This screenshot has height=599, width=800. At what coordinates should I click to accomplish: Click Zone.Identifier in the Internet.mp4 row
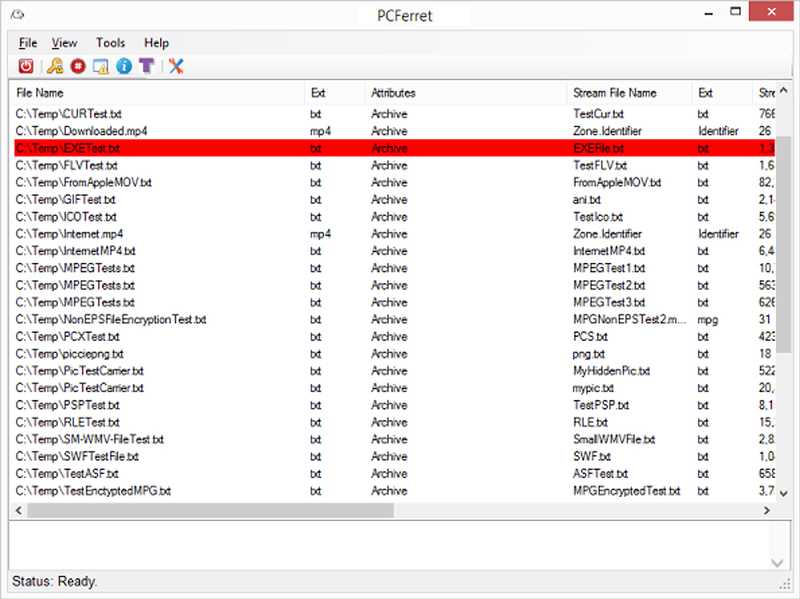[607, 234]
